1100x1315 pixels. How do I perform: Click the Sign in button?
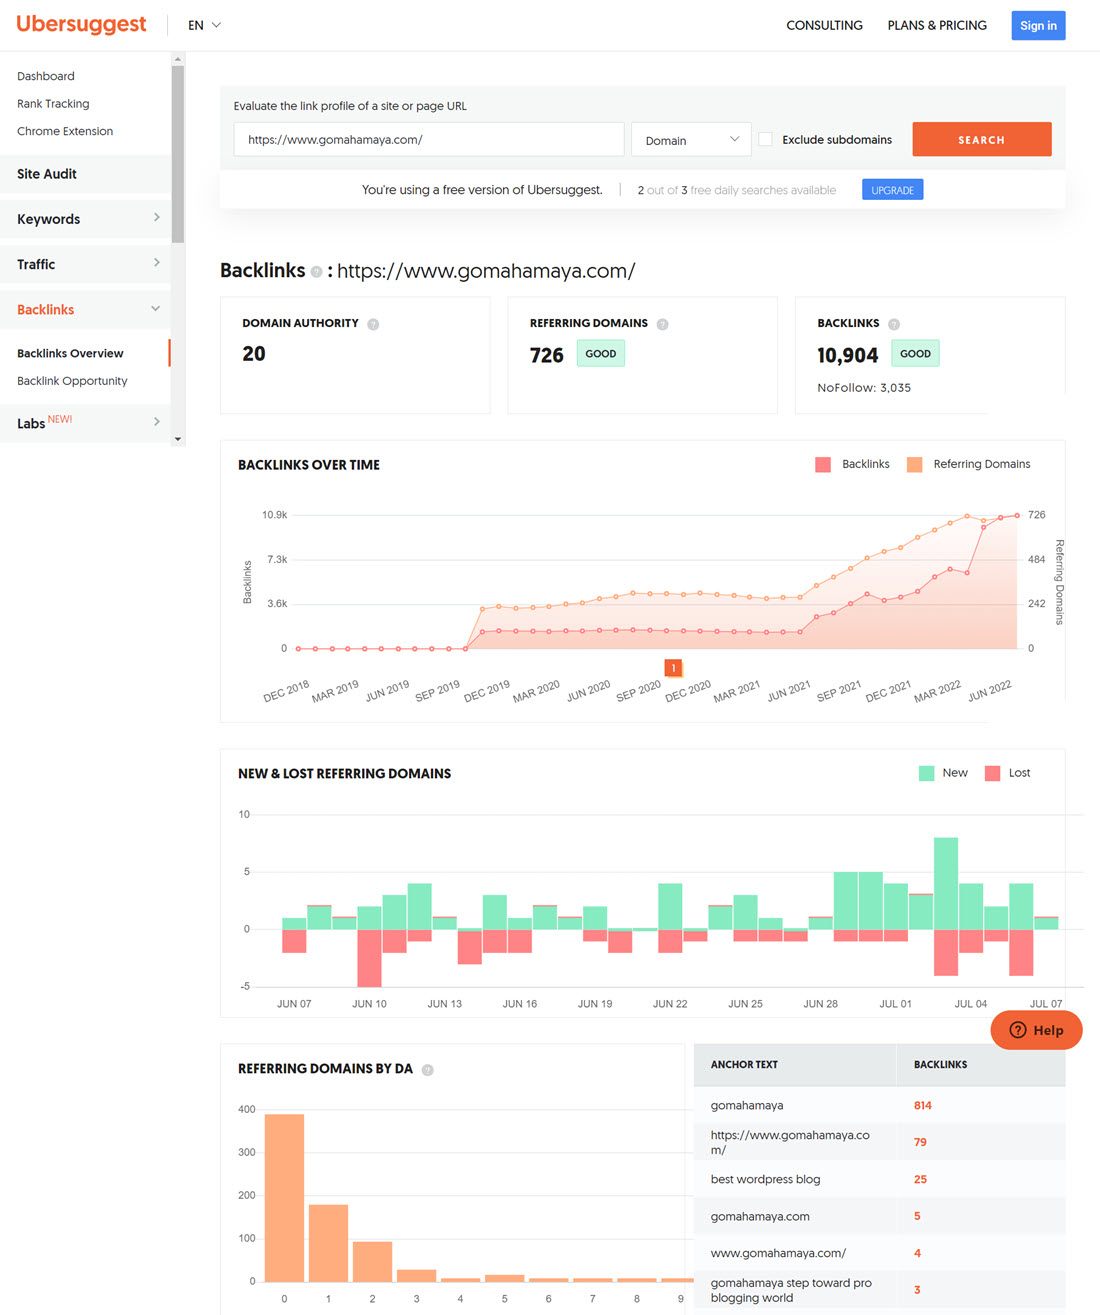[x=1038, y=25]
